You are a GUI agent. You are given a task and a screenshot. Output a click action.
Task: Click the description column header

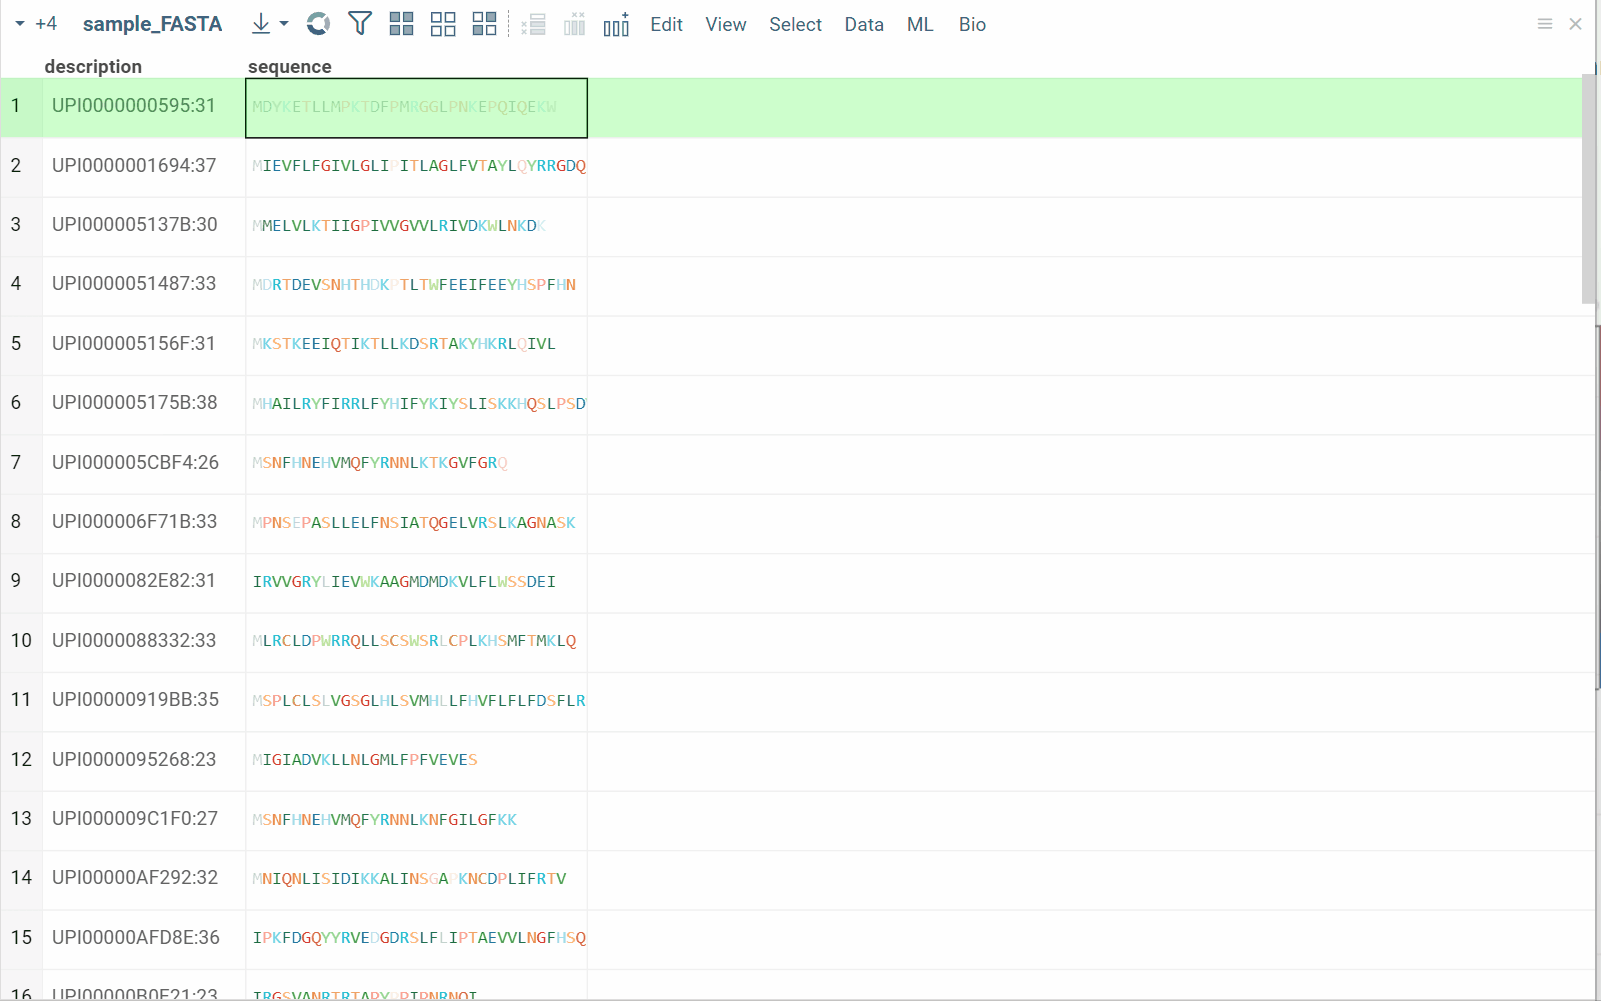click(x=93, y=67)
